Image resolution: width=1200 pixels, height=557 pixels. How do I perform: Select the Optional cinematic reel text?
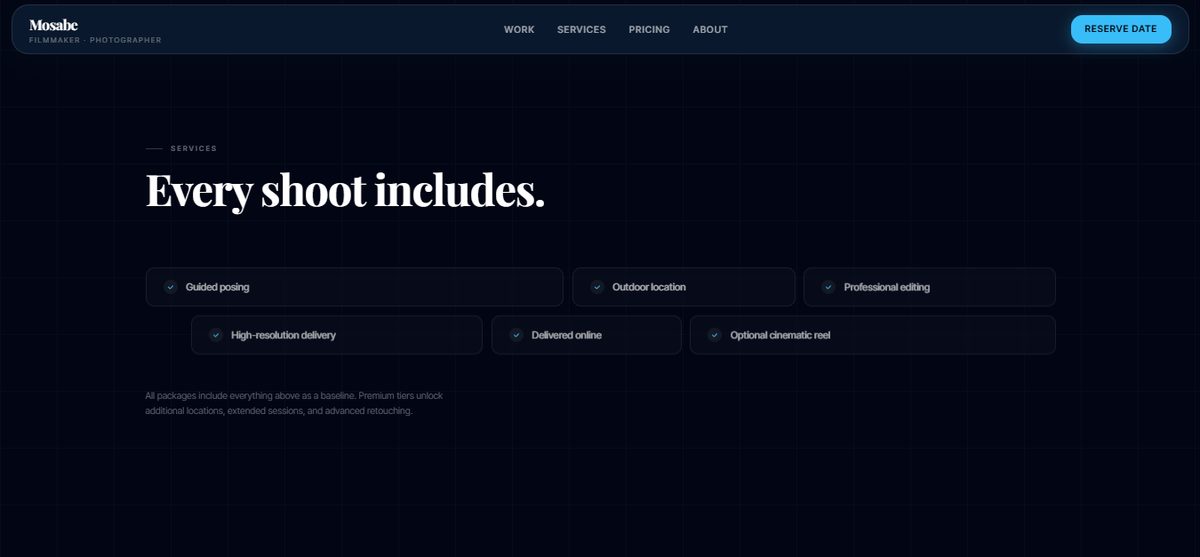780,335
